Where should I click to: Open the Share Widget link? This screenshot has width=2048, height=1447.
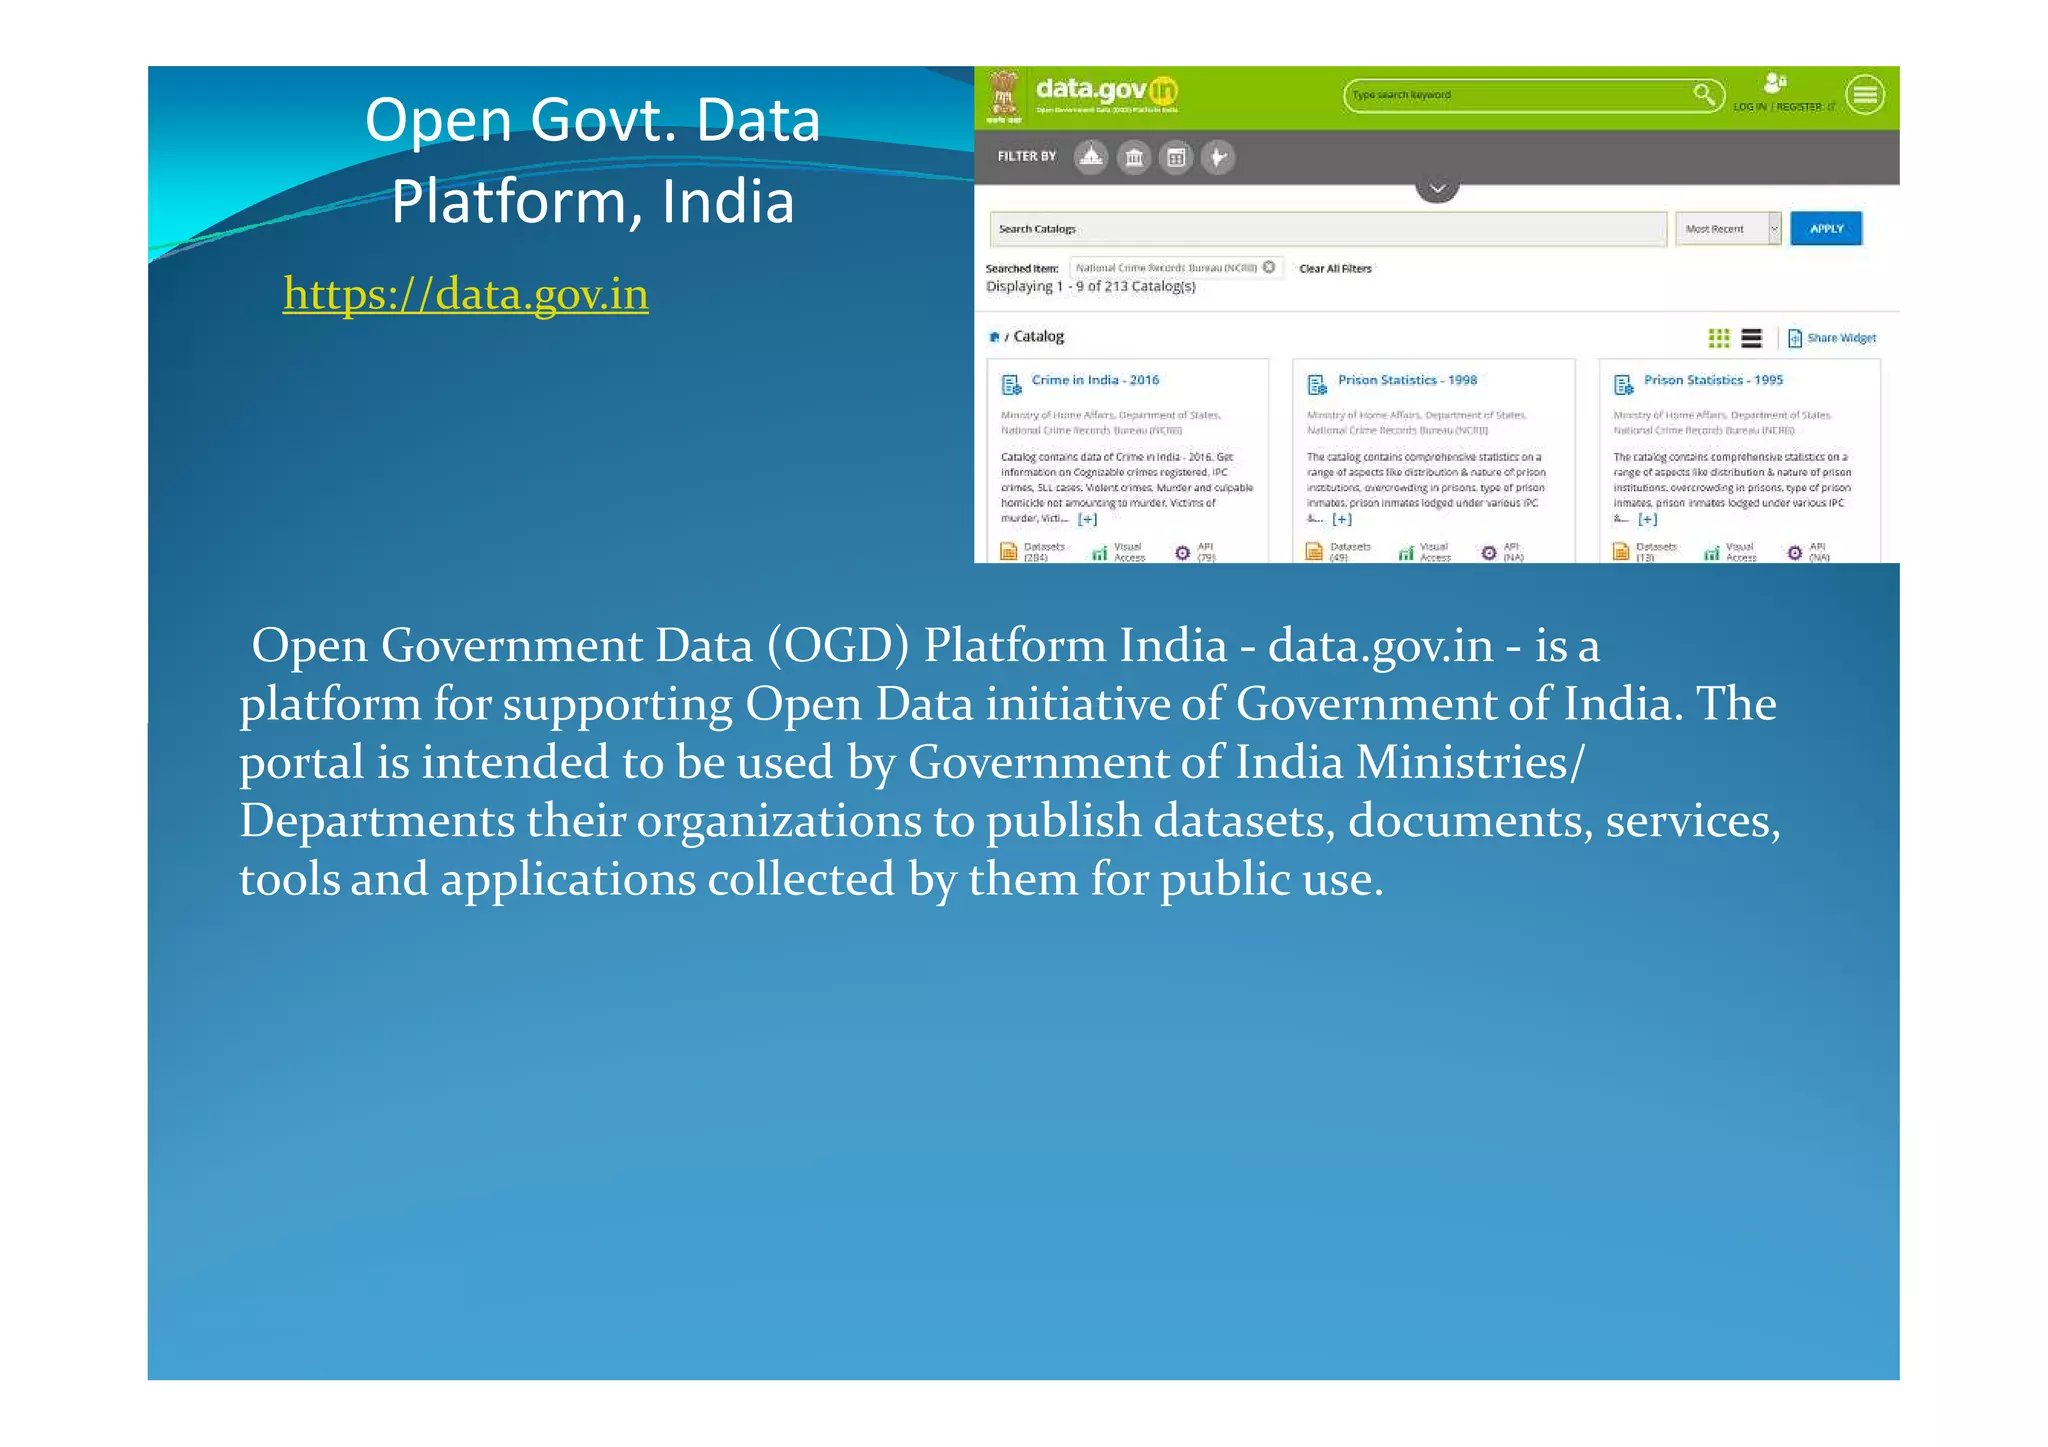click(x=1841, y=338)
